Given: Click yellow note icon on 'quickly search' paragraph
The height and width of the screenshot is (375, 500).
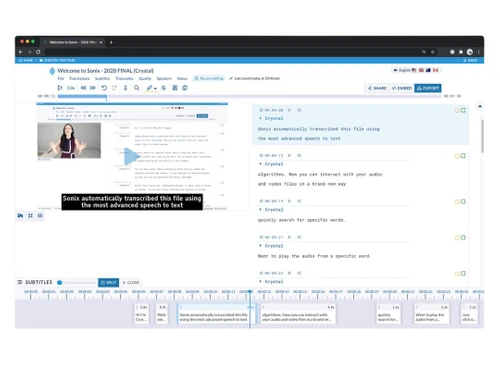Looking at the screenshot, I should point(457,202).
